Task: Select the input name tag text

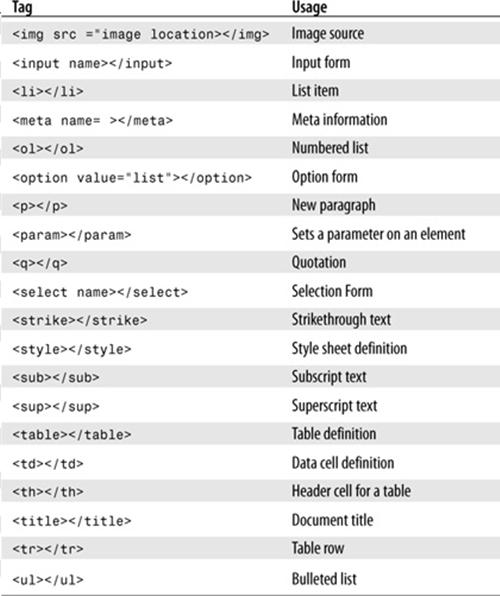Action: point(92,63)
